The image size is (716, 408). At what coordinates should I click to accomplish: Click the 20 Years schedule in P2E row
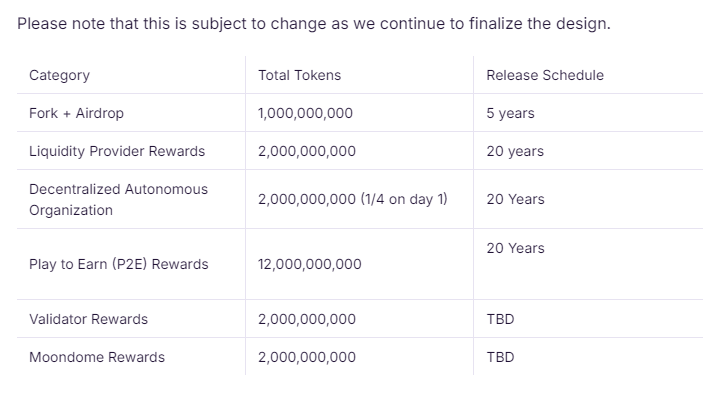(515, 248)
